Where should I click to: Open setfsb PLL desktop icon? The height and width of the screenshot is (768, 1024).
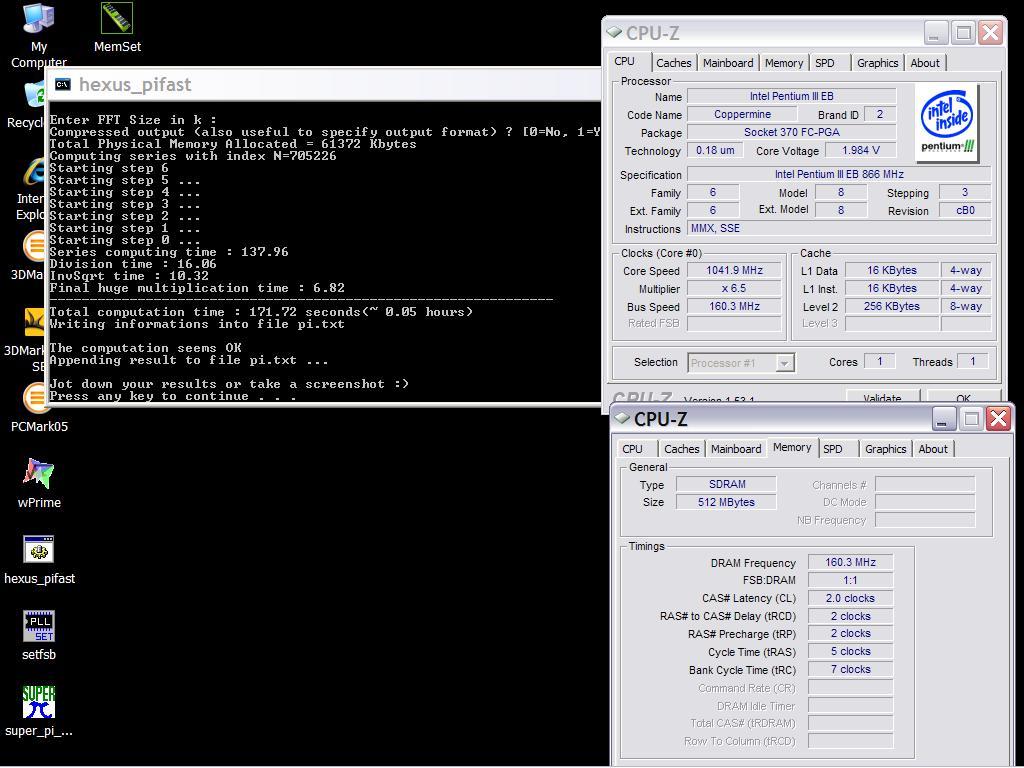pyautogui.click(x=39, y=626)
